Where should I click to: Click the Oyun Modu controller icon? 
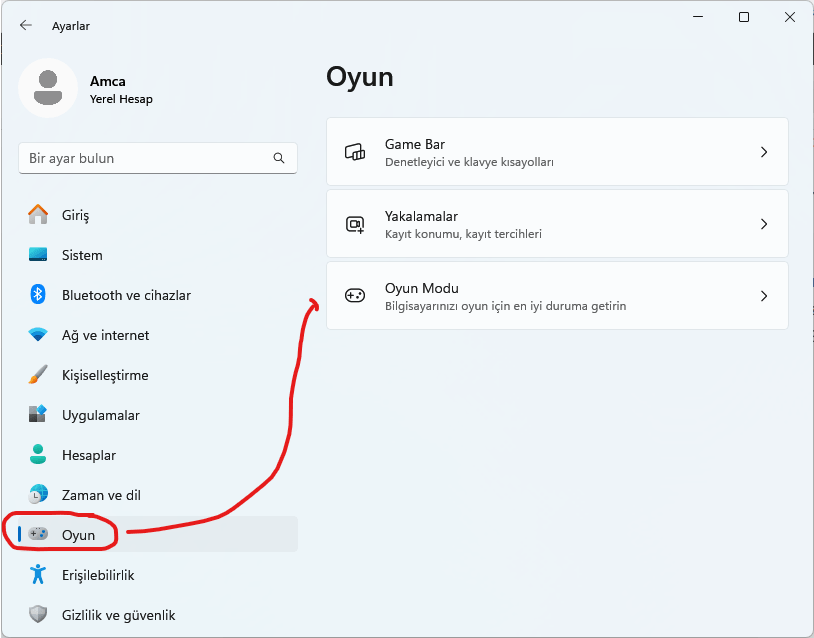(x=355, y=296)
